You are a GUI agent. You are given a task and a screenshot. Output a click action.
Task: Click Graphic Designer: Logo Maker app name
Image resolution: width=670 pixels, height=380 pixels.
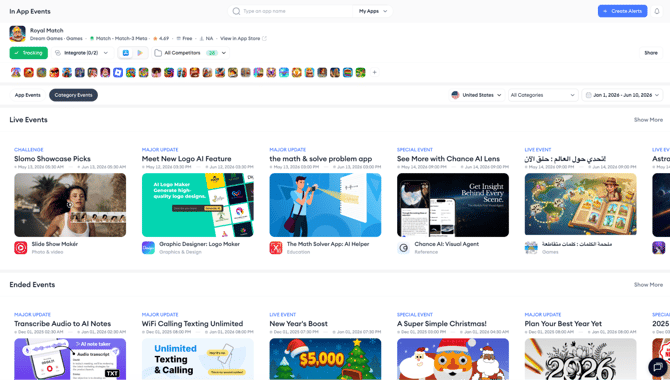[199, 244]
